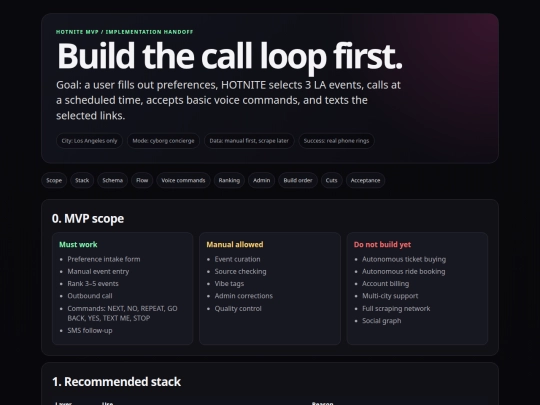Click the goal description paragraph
Screen dimensions: 540x405
pos(228,100)
